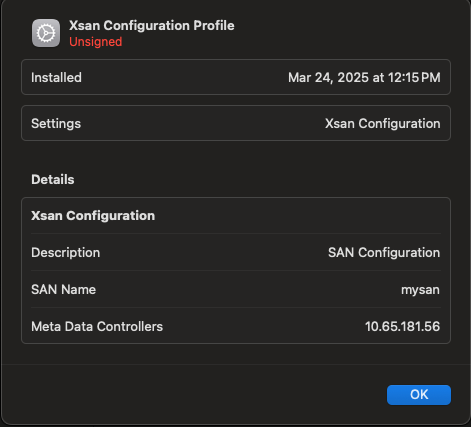Click the Details section heading
The width and height of the screenshot is (471, 427).
click(x=53, y=180)
